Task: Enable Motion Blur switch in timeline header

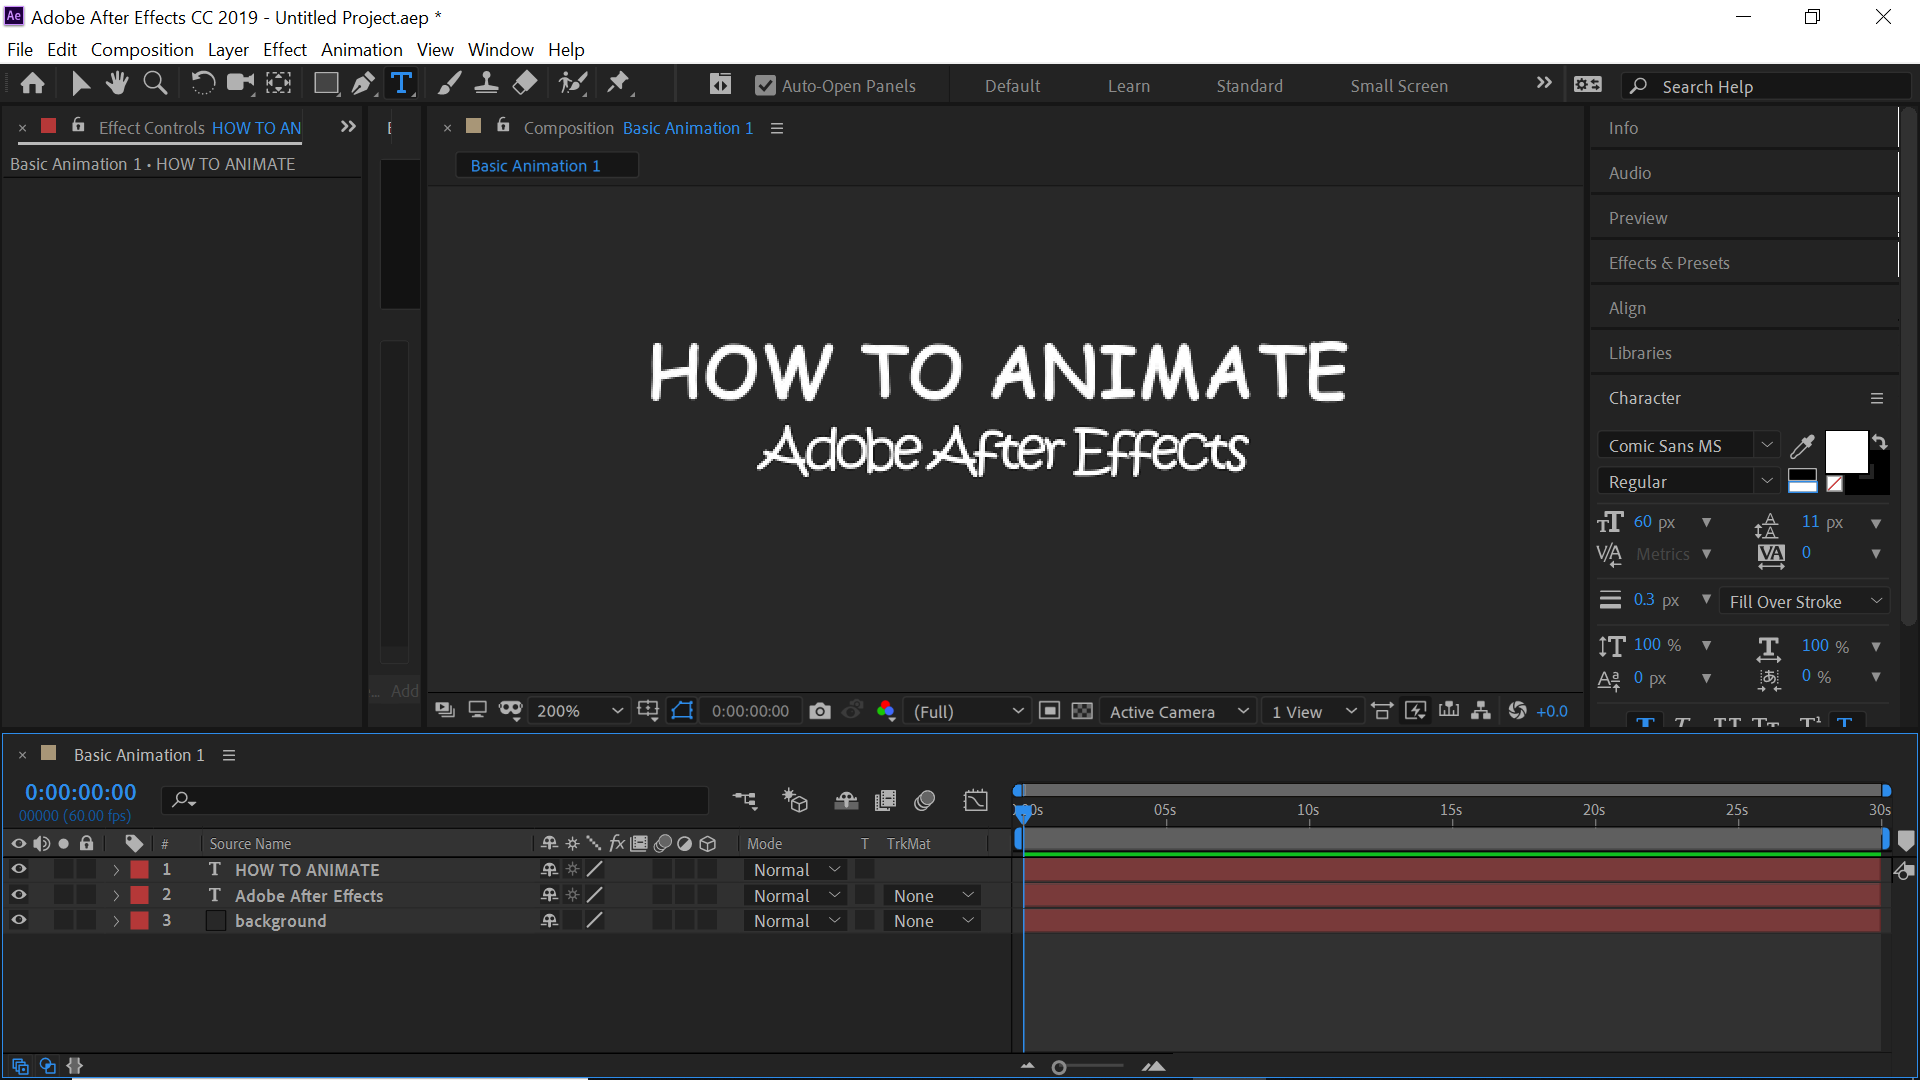Action: click(x=925, y=800)
